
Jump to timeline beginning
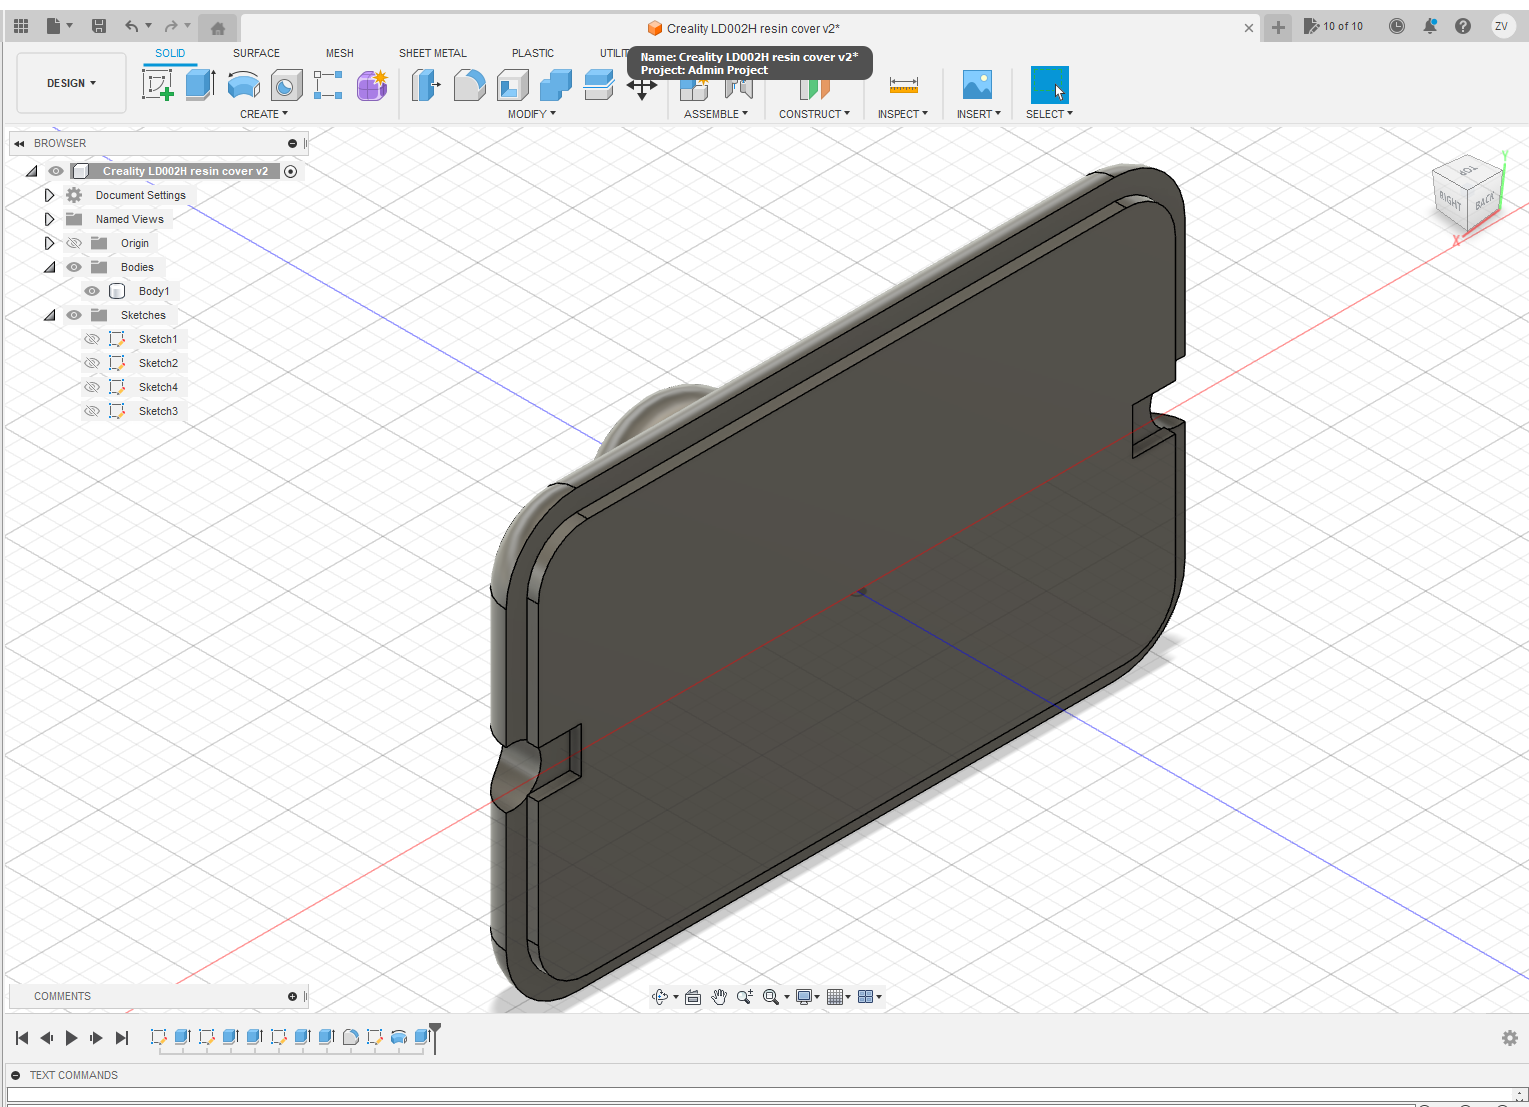click(x=22, y=1038)
